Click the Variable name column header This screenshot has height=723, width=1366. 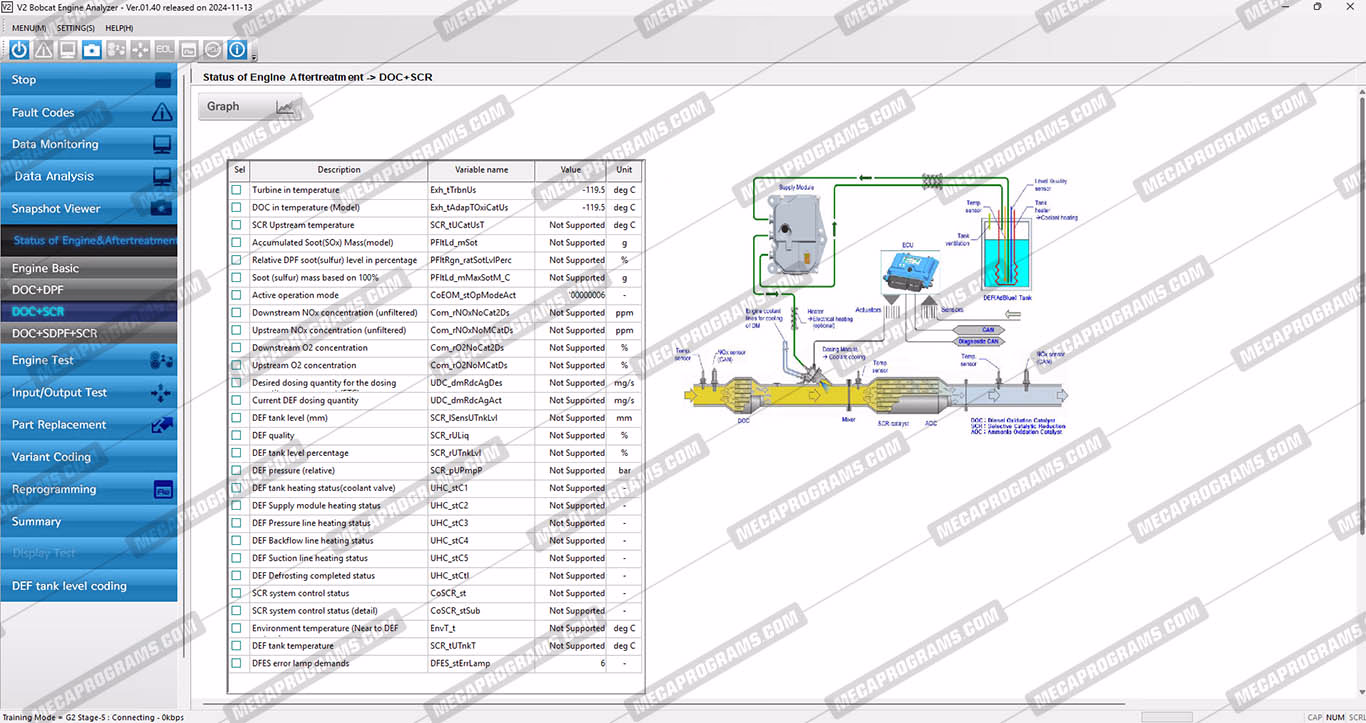point(481,170)
